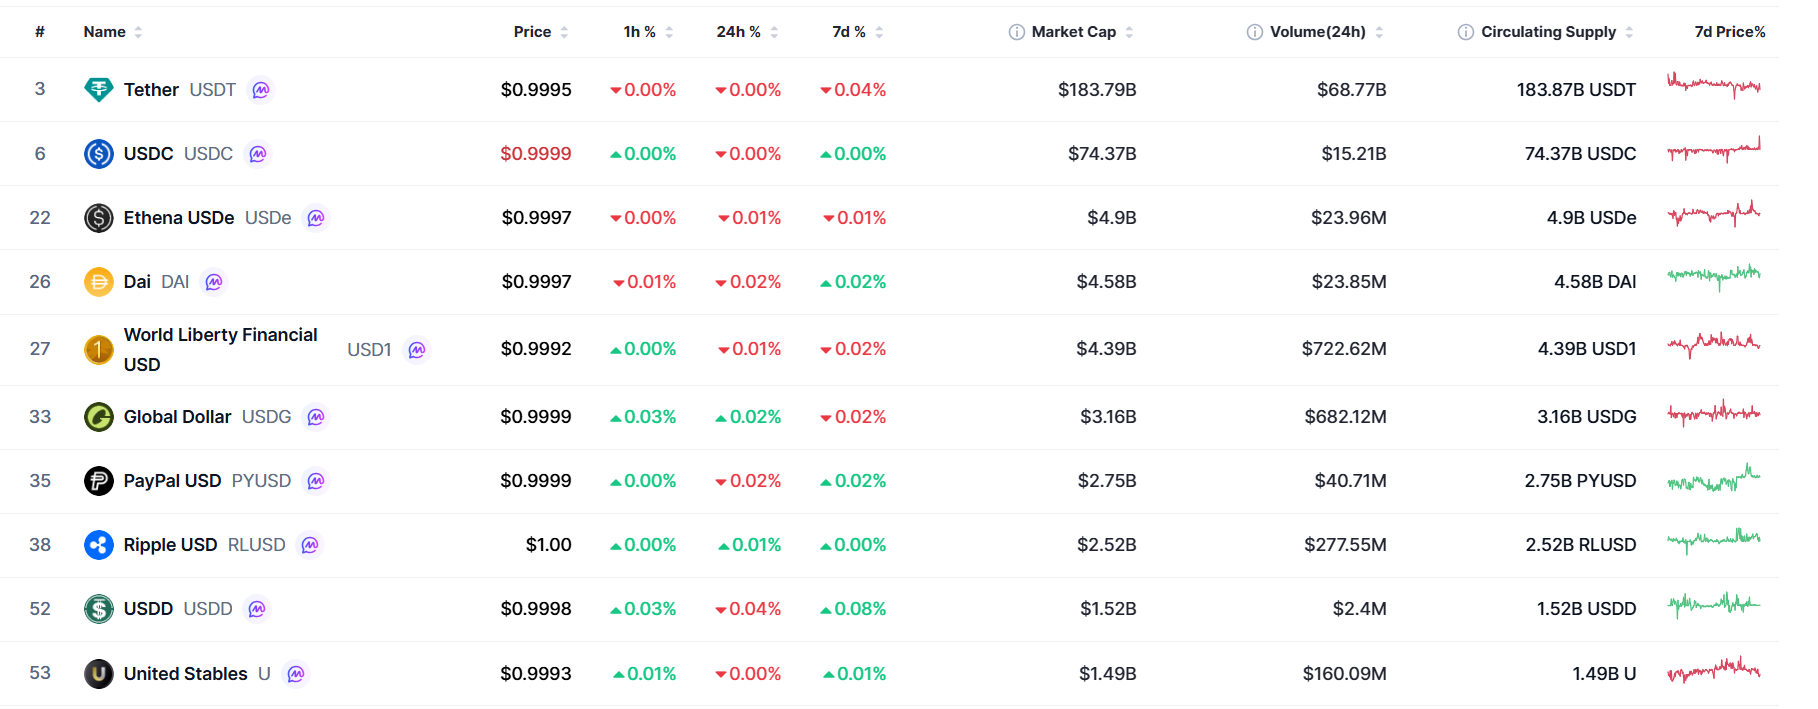Image resolution: width=1818 pixels, height=709 pixels.
Task: Open the Ripple USD name link
Action: point(171,545)
